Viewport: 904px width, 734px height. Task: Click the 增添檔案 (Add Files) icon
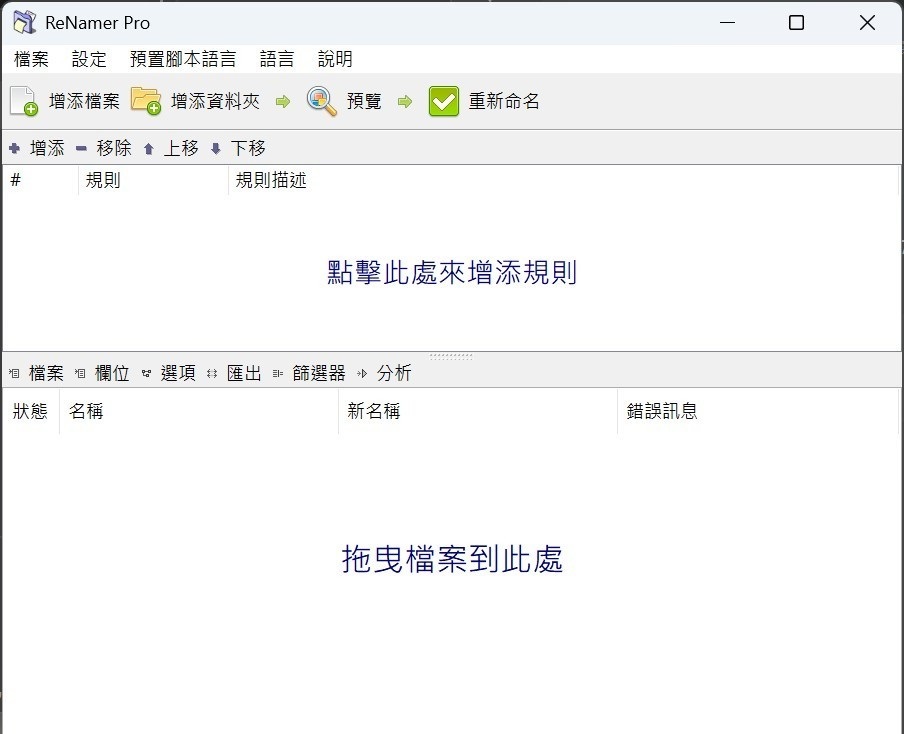point(24,101)
